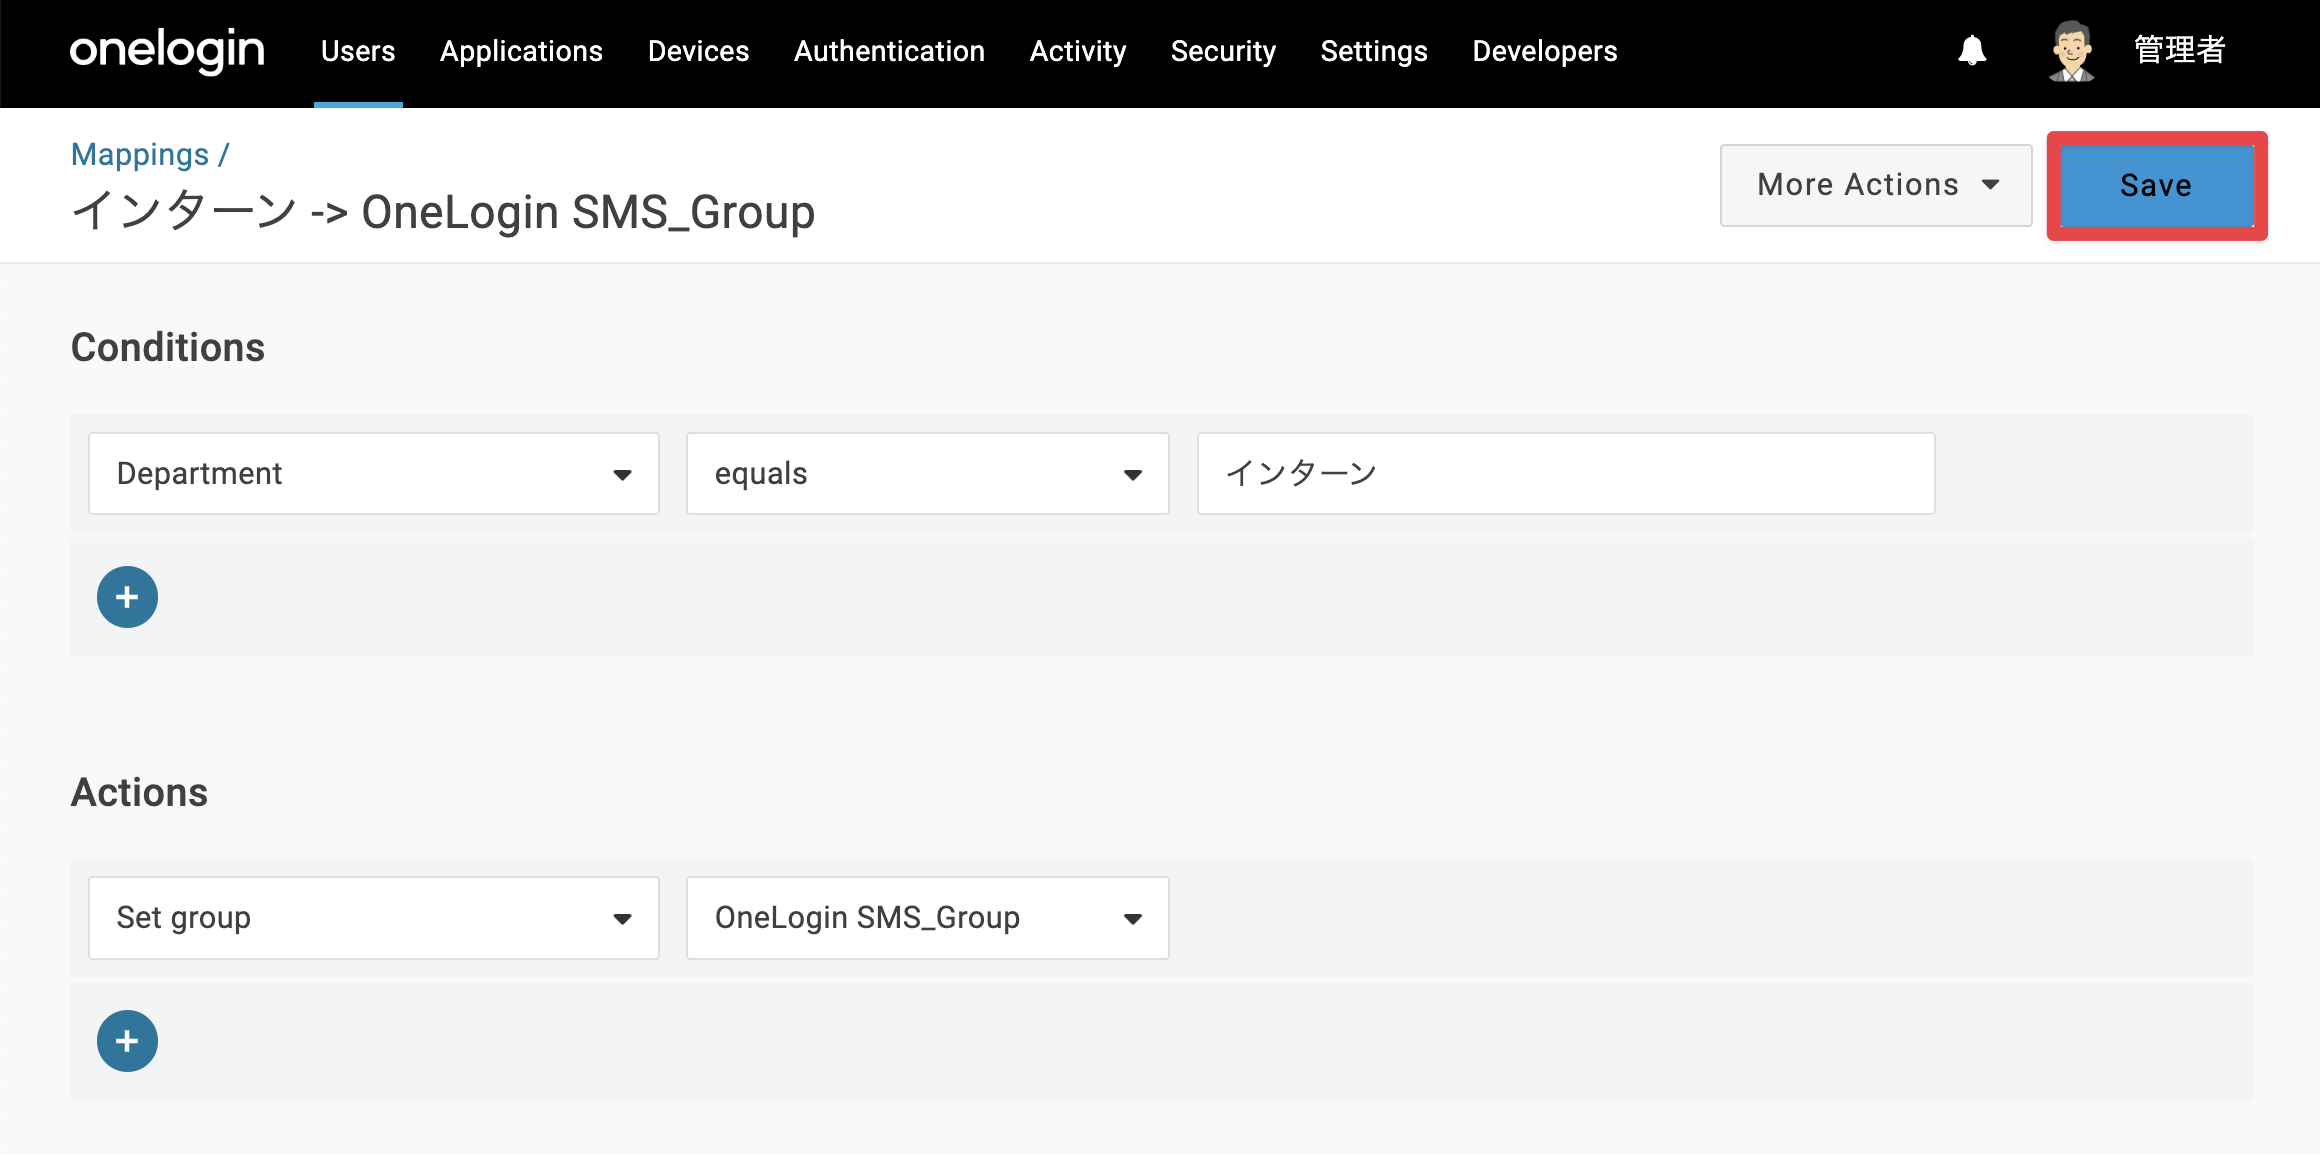Open the Set group action dropdown
This screenshot has width=2320, height=1154.
point(374,918)
